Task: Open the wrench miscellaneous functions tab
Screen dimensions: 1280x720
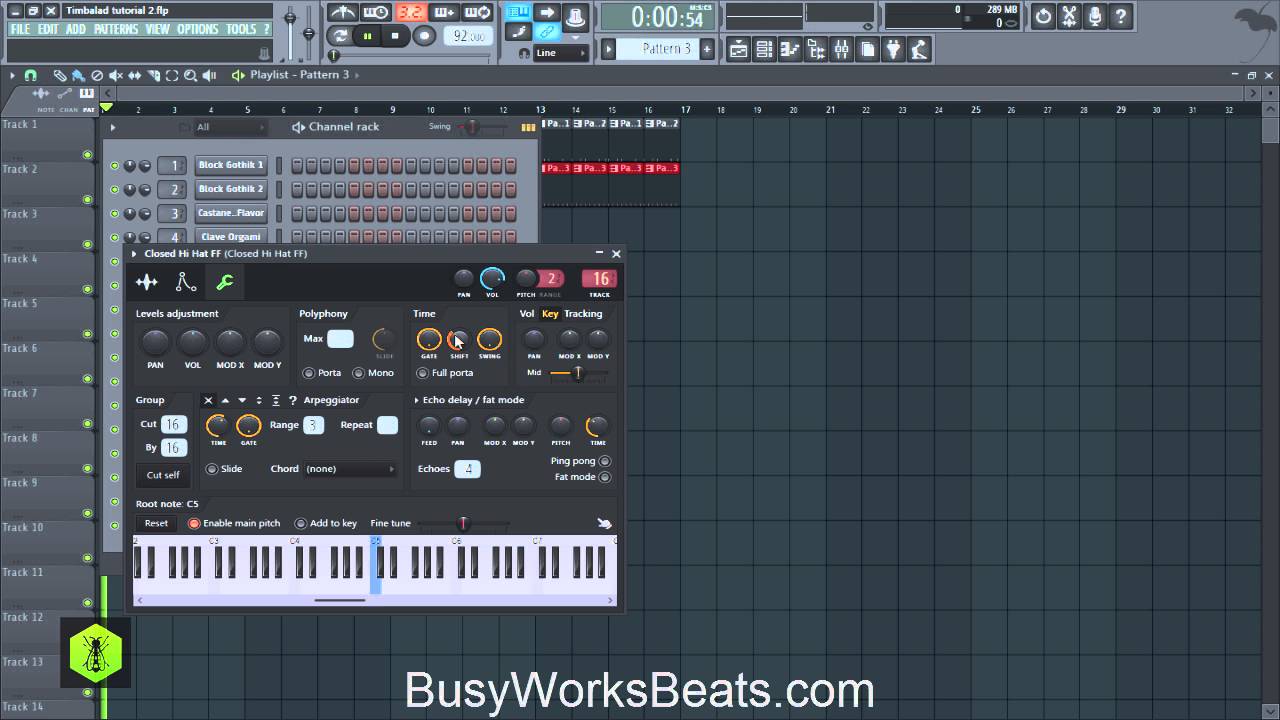Action: 225,283
